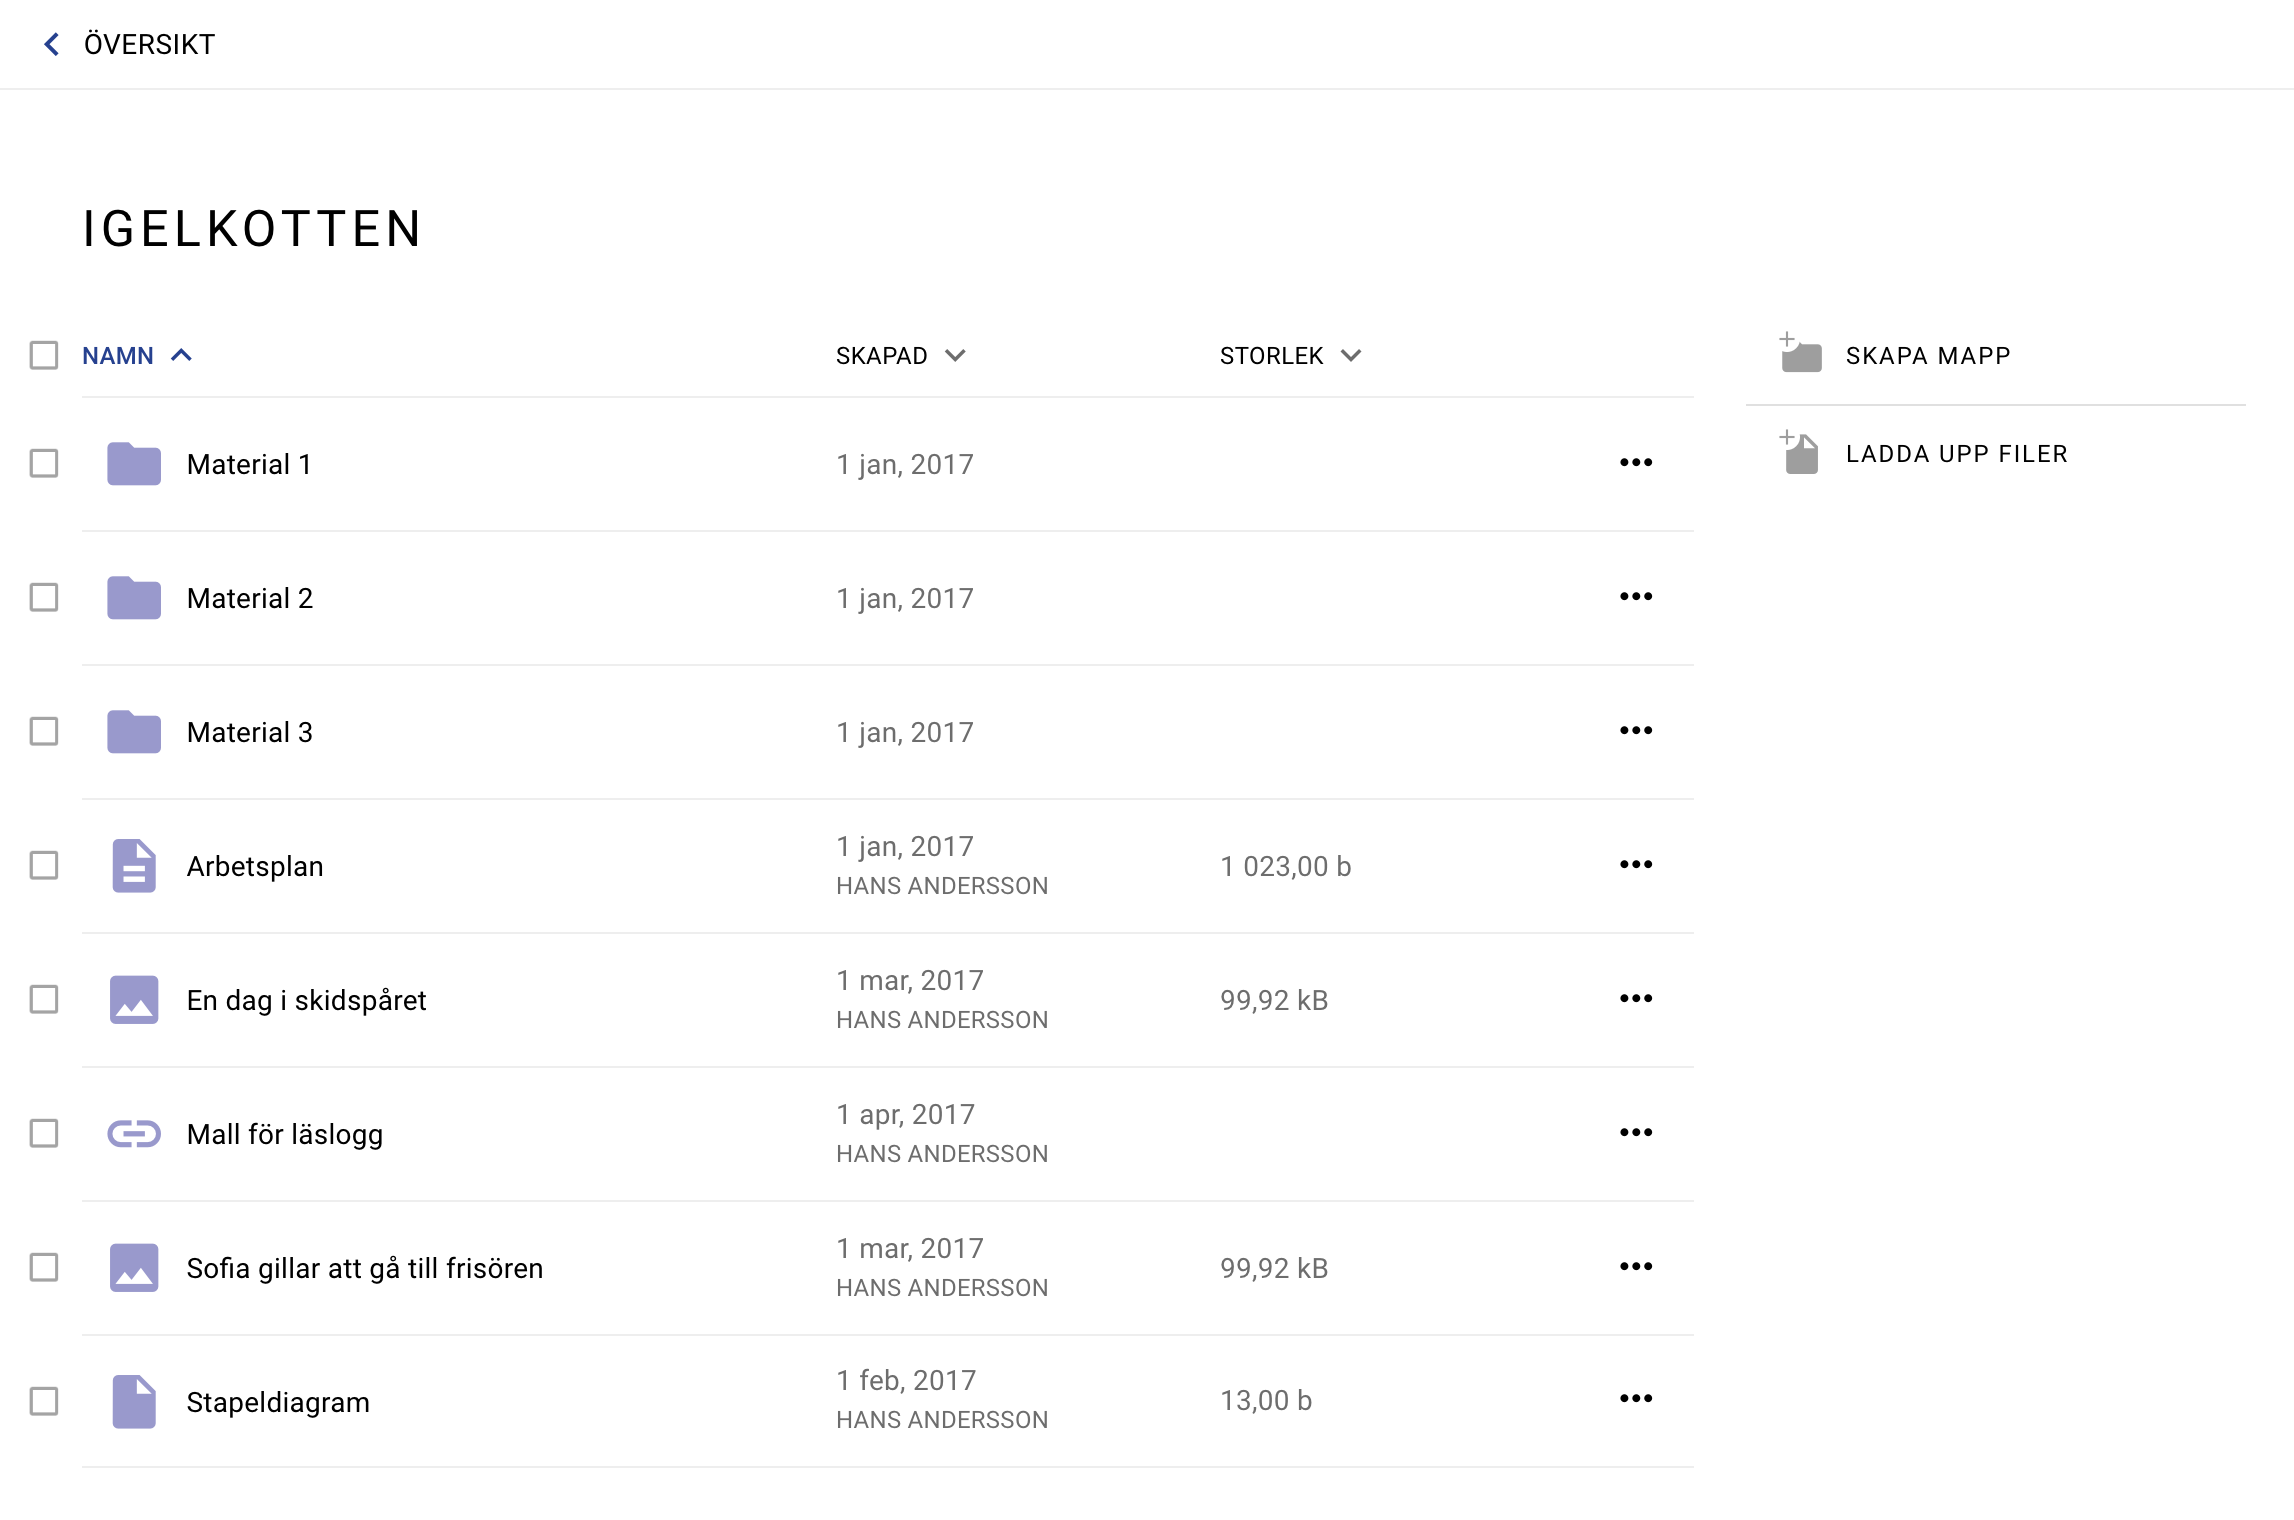The image size is (2294, 1520).
Task: Open the more options menu for Material 1
Action: tap(1636, 463)
